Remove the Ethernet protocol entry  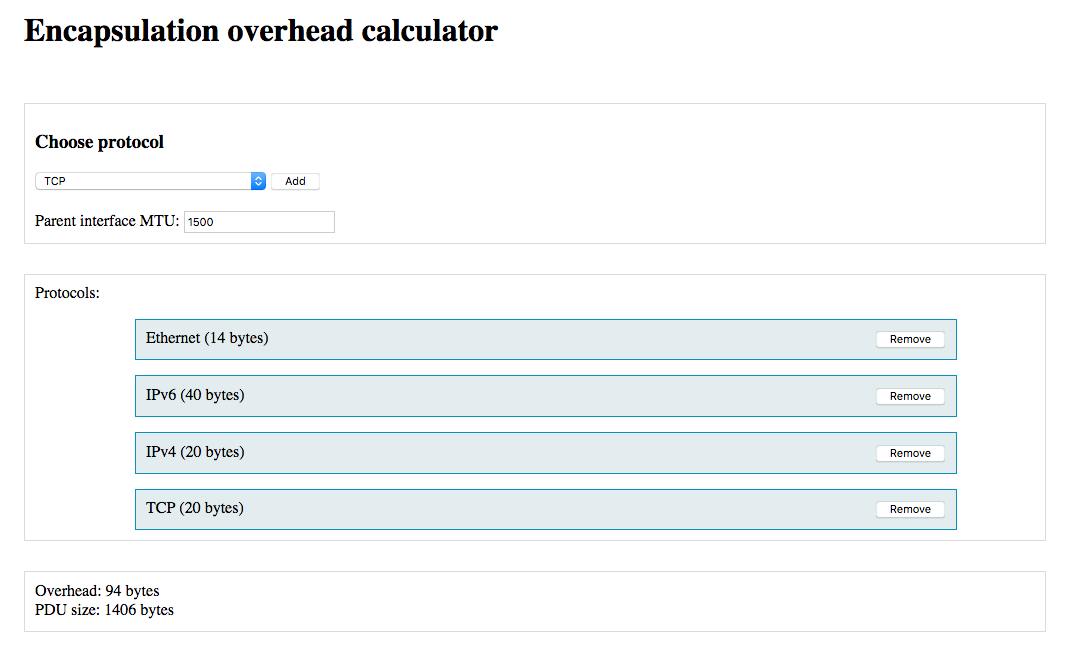(910, 339)
